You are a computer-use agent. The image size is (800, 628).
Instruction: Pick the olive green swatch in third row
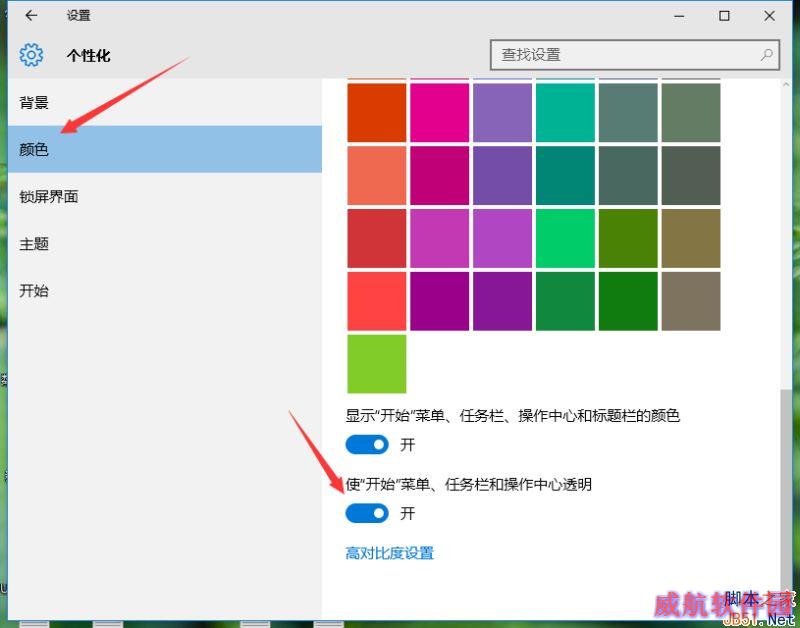coord(628,238)
